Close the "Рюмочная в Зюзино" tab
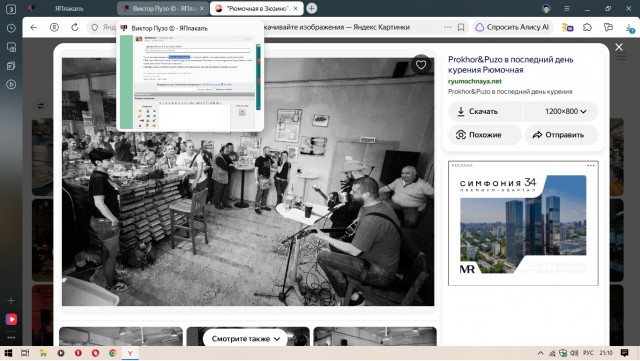The width and height of the screenshot is (640, 361). pos(296,9)
